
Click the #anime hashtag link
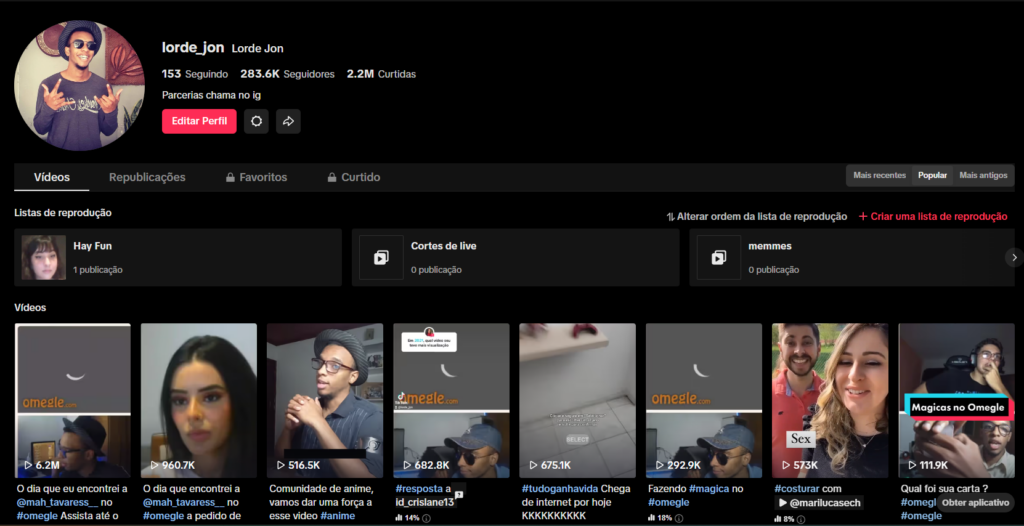(x=338, y=516)
